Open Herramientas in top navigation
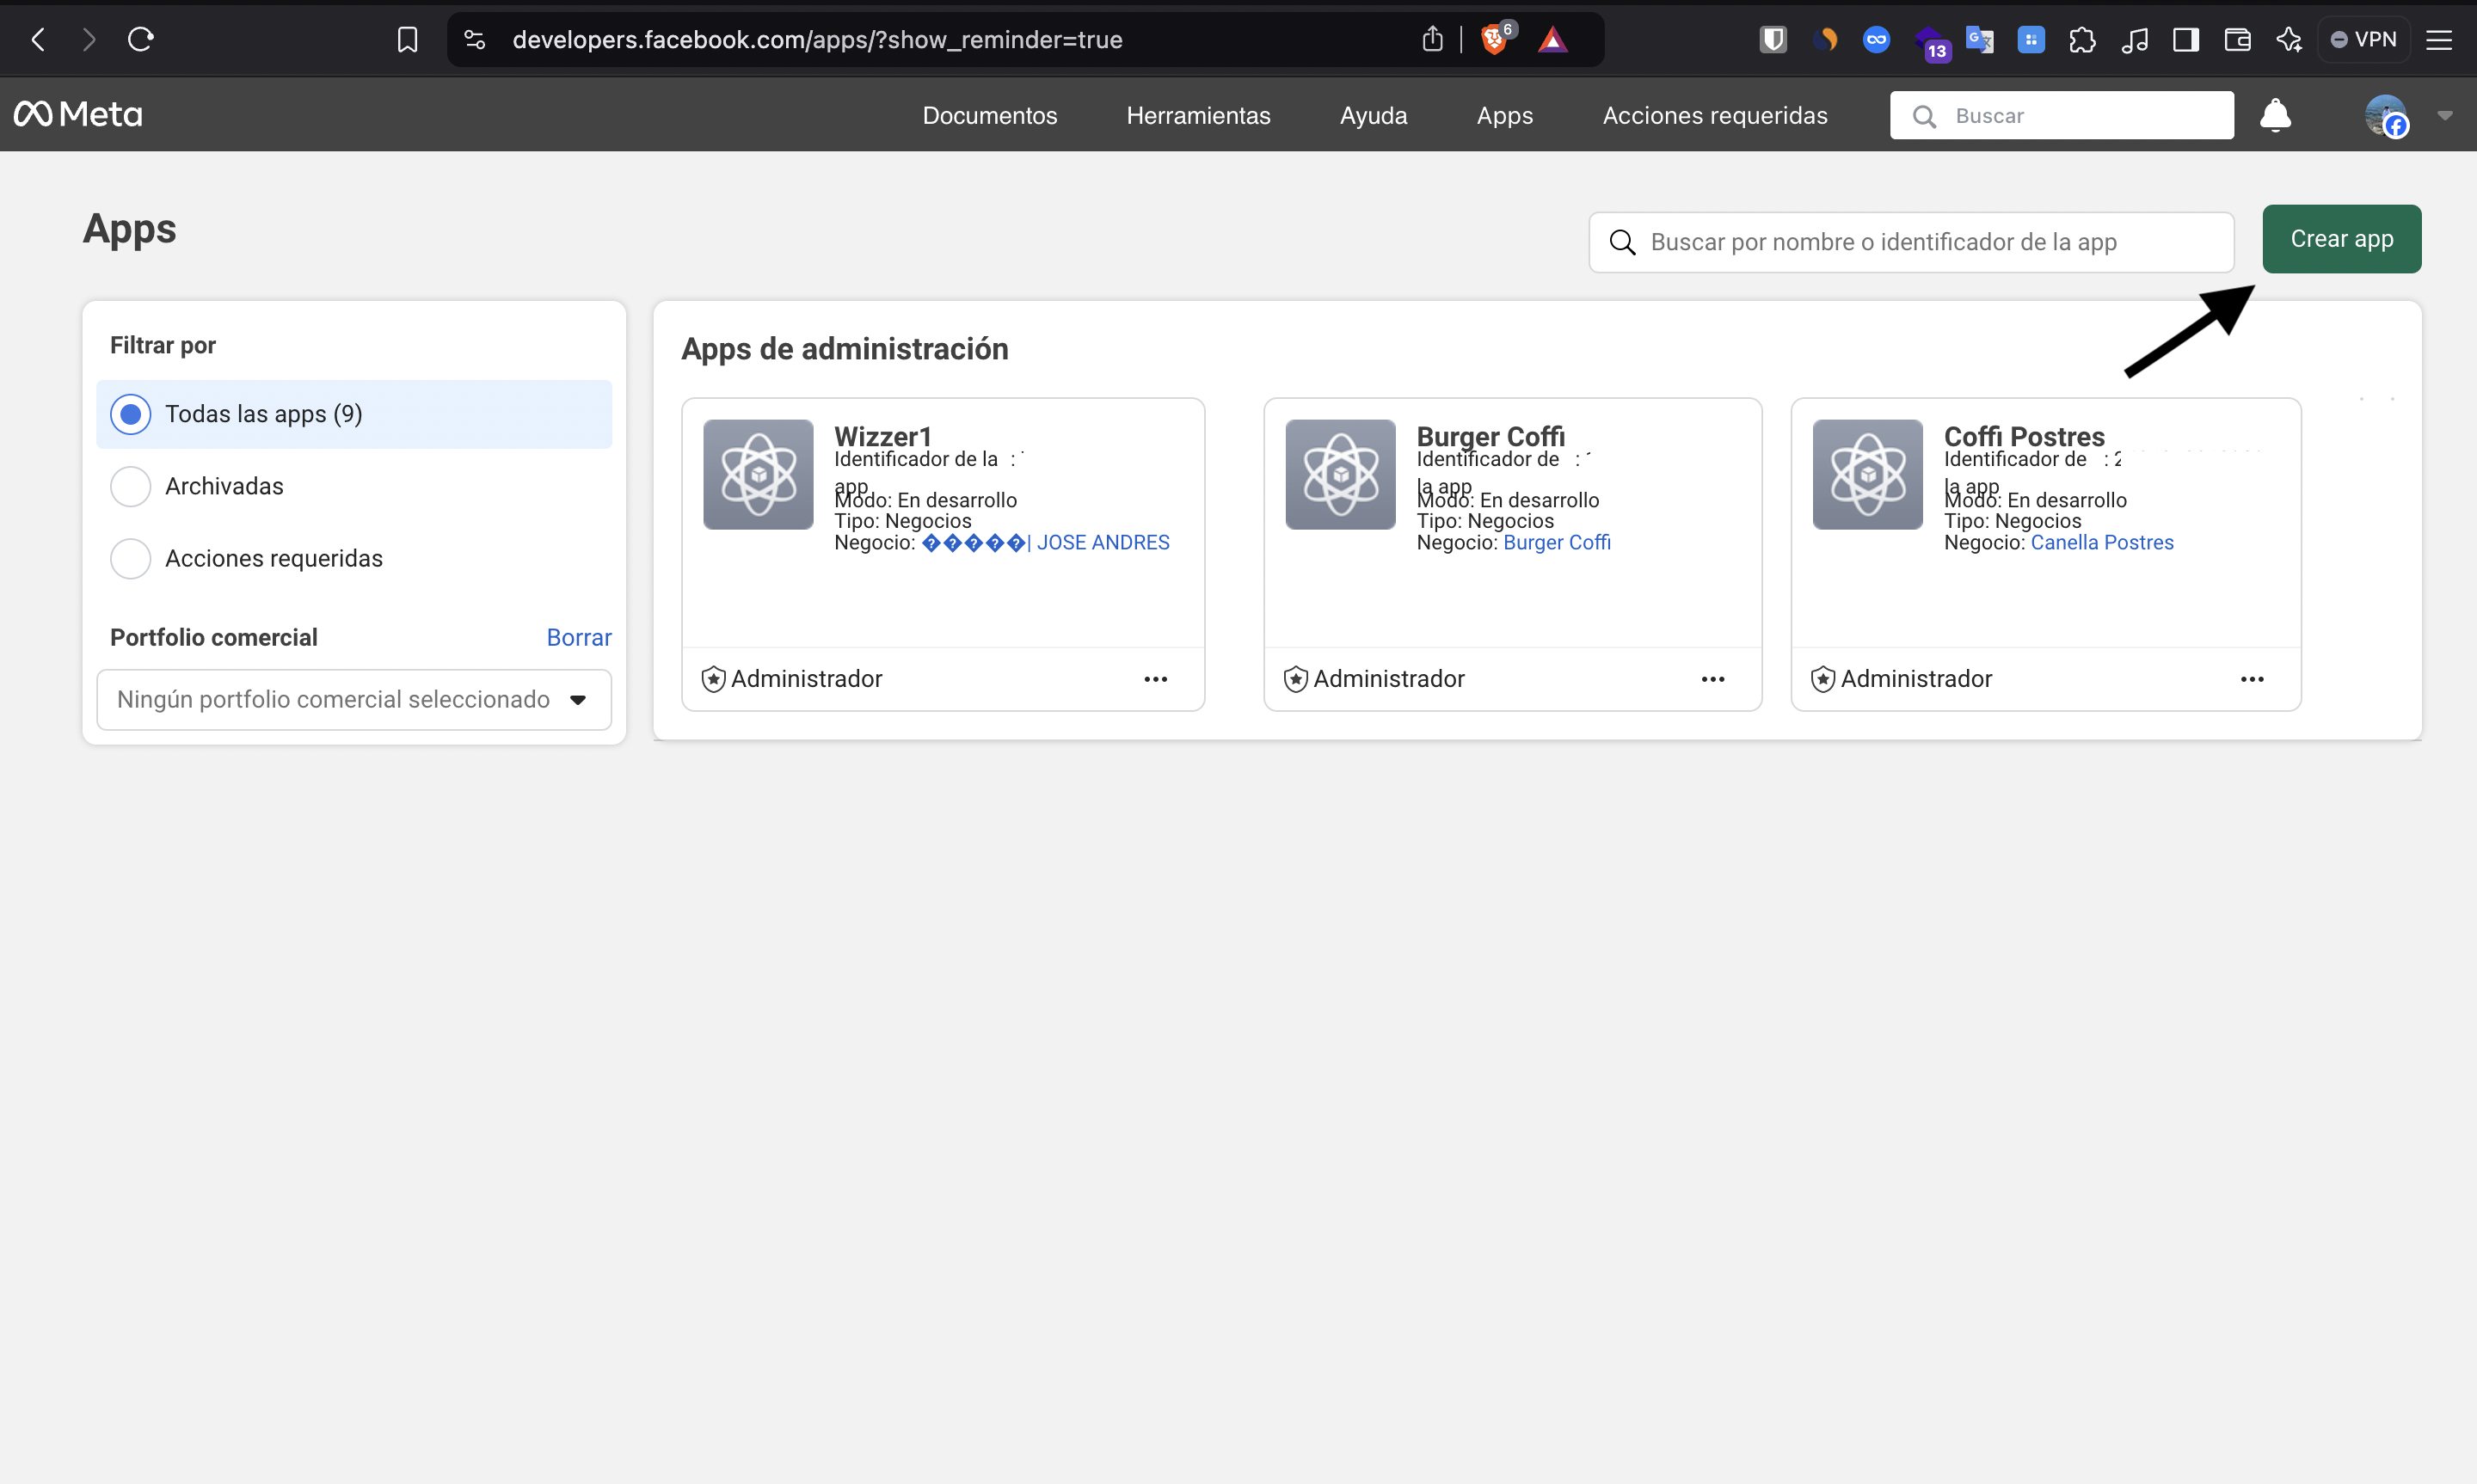Screen dimensions: 2477x1484 tap(1197, 115)
